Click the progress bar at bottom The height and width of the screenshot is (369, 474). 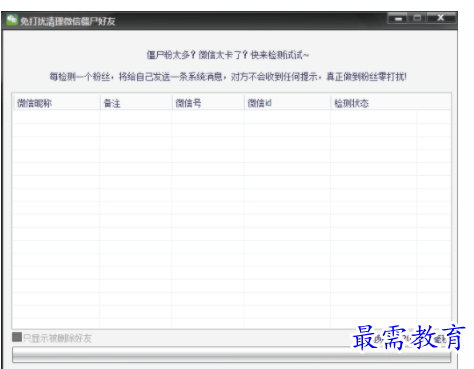pos(231,355)
